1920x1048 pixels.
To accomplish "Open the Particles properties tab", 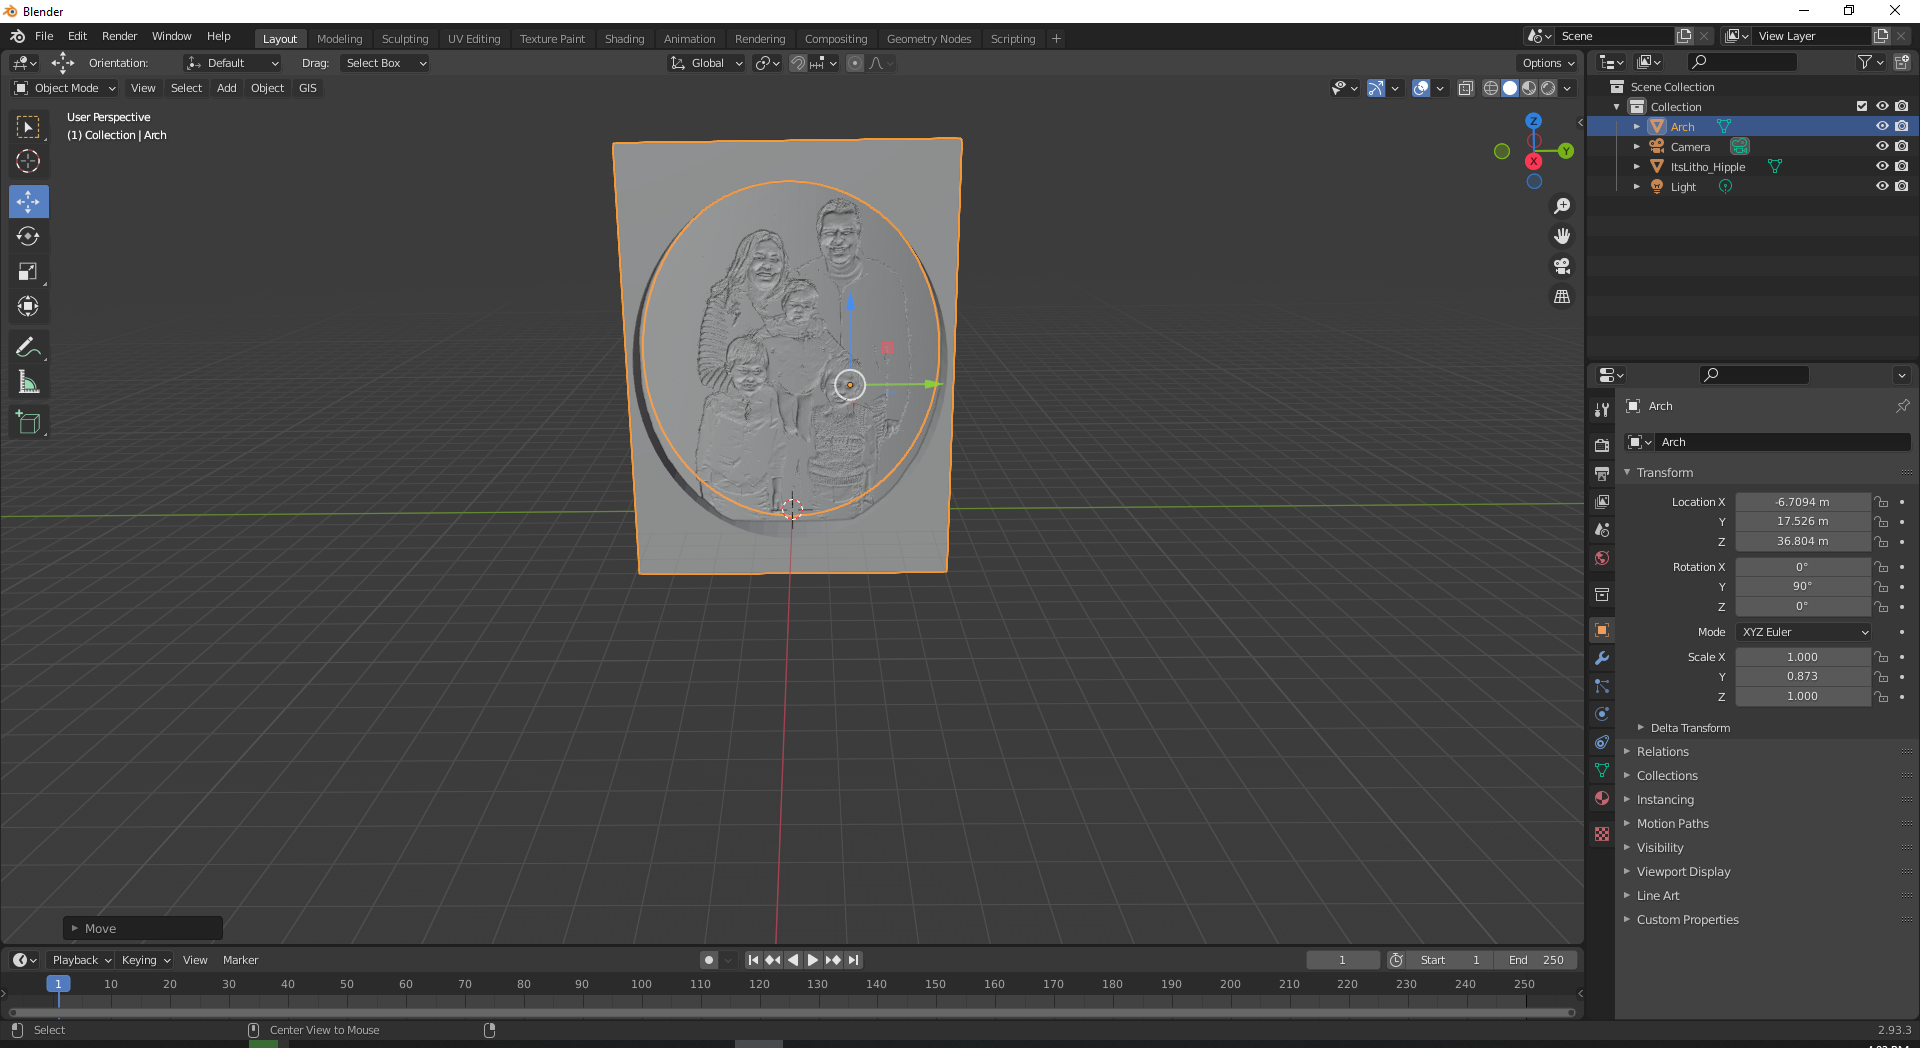I will [1602, 686].
